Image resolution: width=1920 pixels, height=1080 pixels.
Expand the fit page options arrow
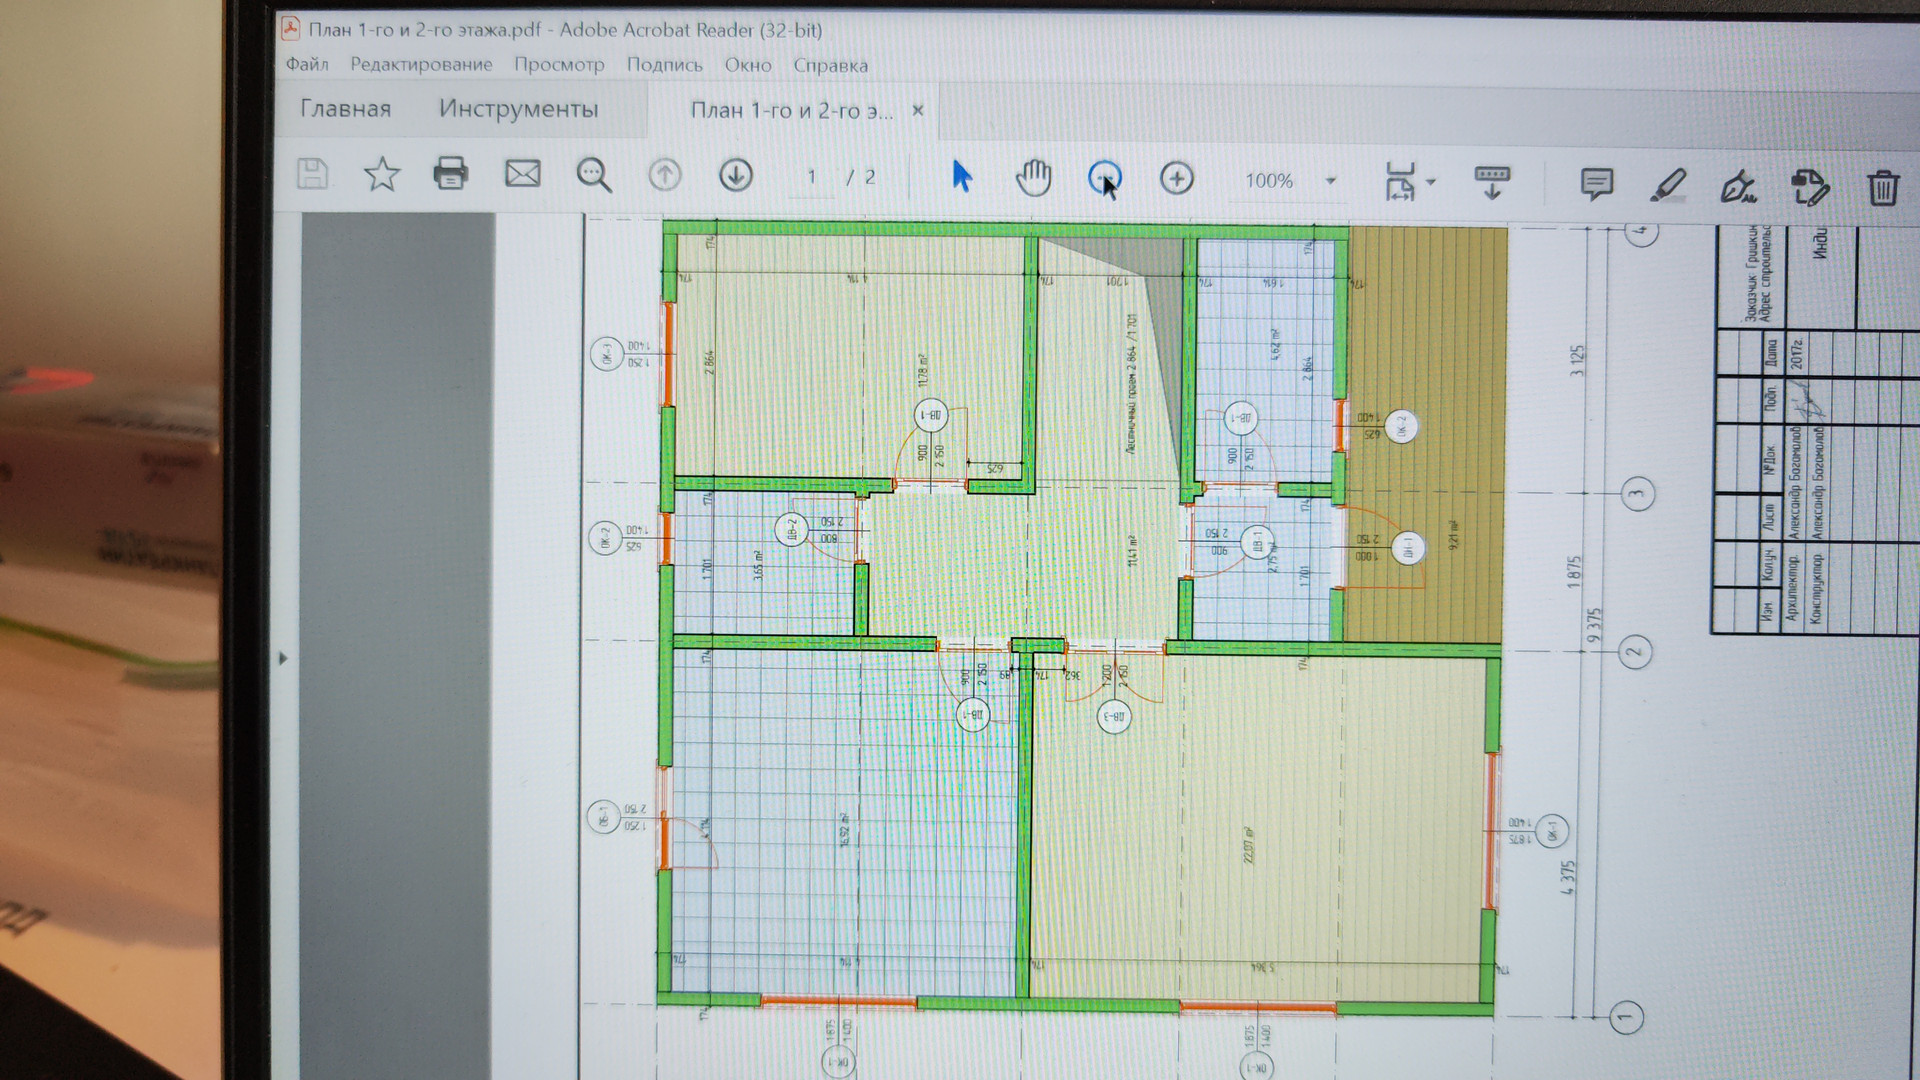(x=1431, y=182)
